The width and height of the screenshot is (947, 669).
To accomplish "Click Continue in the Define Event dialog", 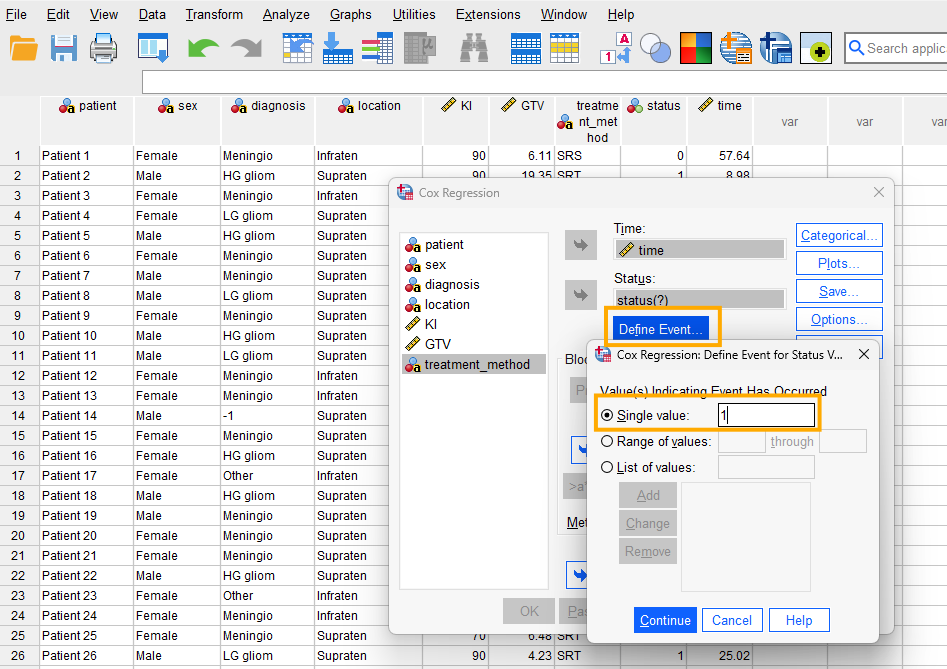I will pos(665,620).
